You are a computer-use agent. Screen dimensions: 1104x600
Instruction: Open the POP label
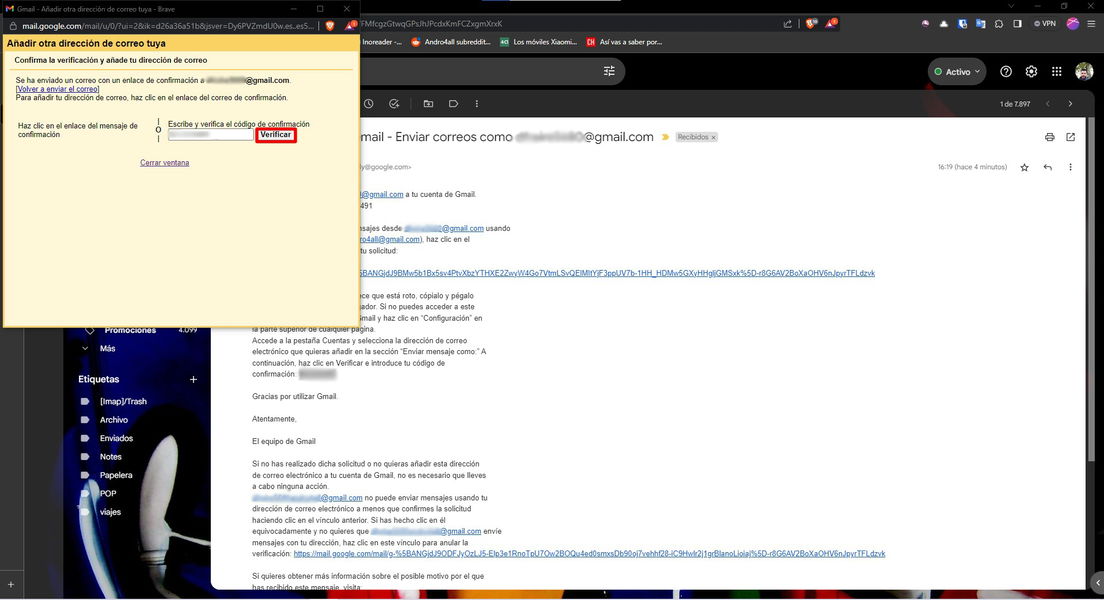tap(108, 494)
